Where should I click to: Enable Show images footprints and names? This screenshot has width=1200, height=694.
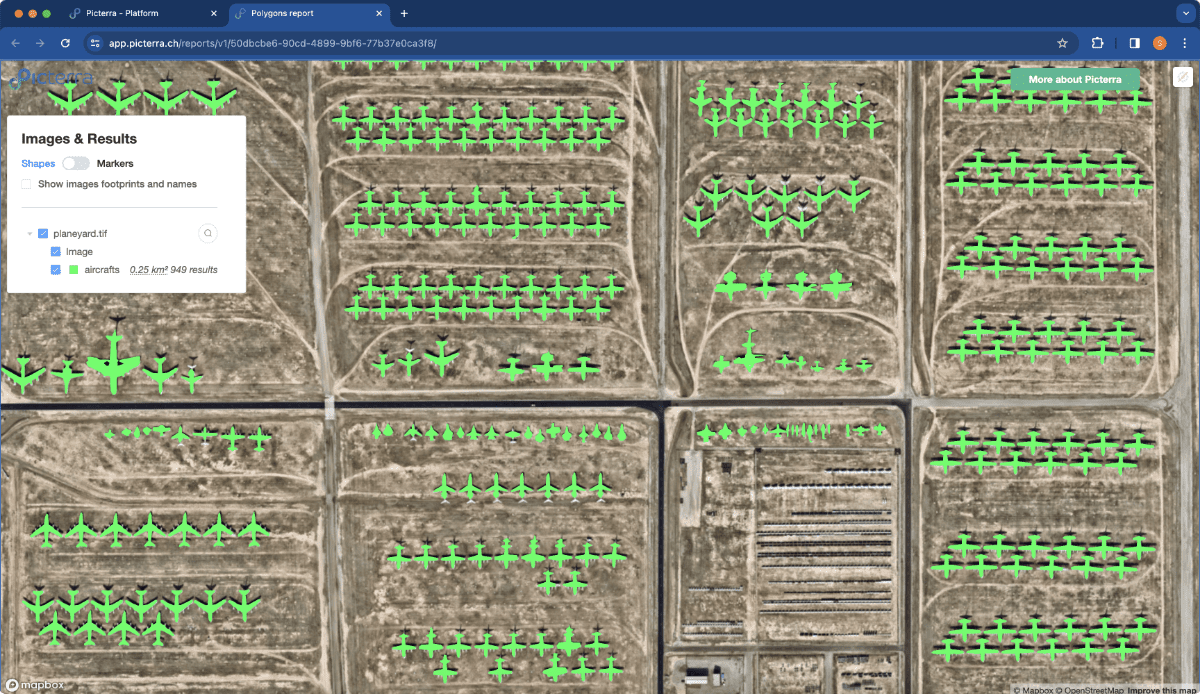pyautogui.click(x=26, y=184)
